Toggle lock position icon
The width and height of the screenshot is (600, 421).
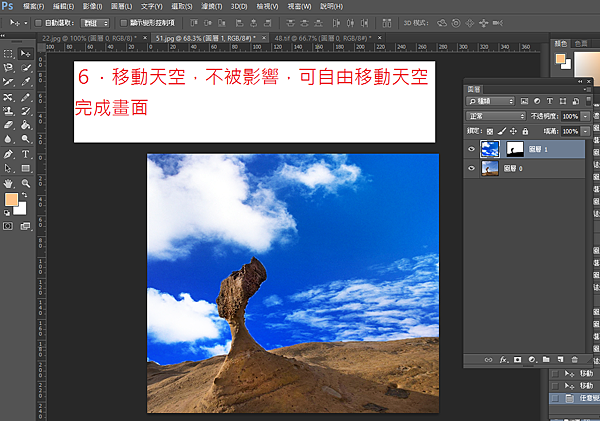(x=514, y=131)
